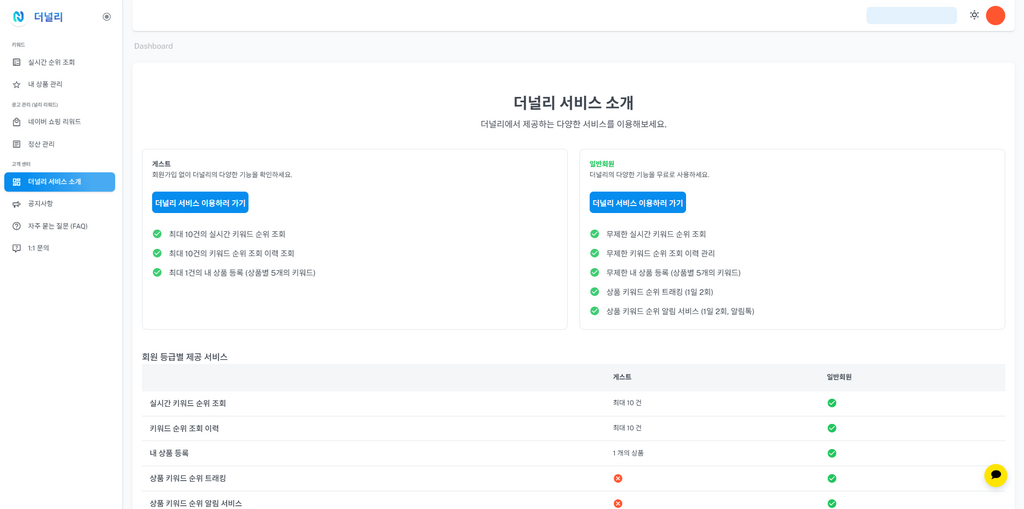Open 공지사항 menu
Viewport: 1024px width, 509px height.
click(x=59, y=204)
